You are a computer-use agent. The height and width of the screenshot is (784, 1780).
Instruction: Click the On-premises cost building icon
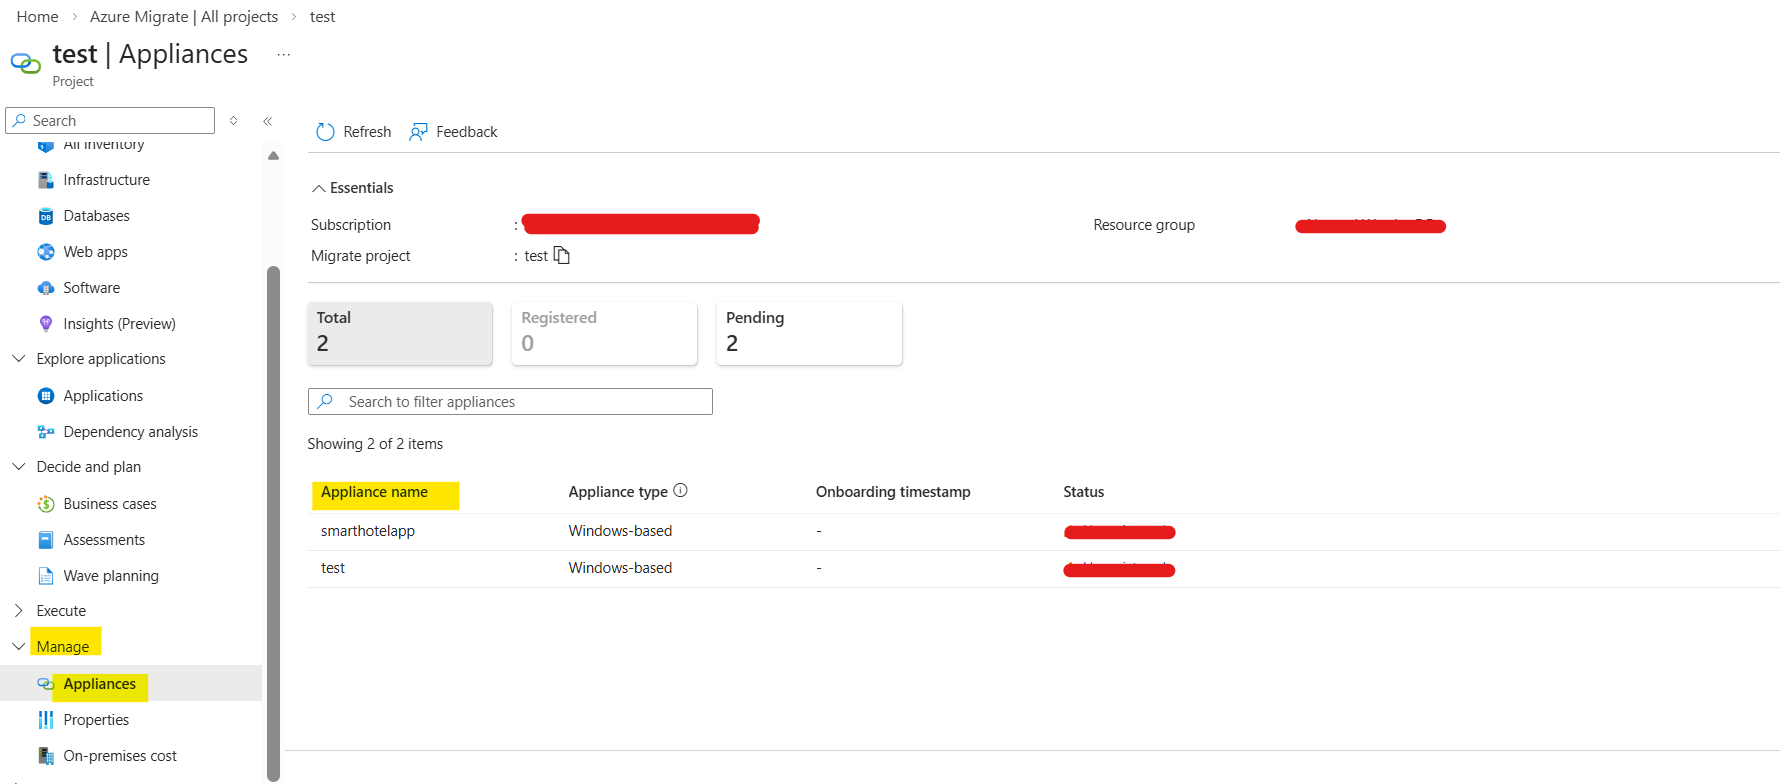[46, 756]
